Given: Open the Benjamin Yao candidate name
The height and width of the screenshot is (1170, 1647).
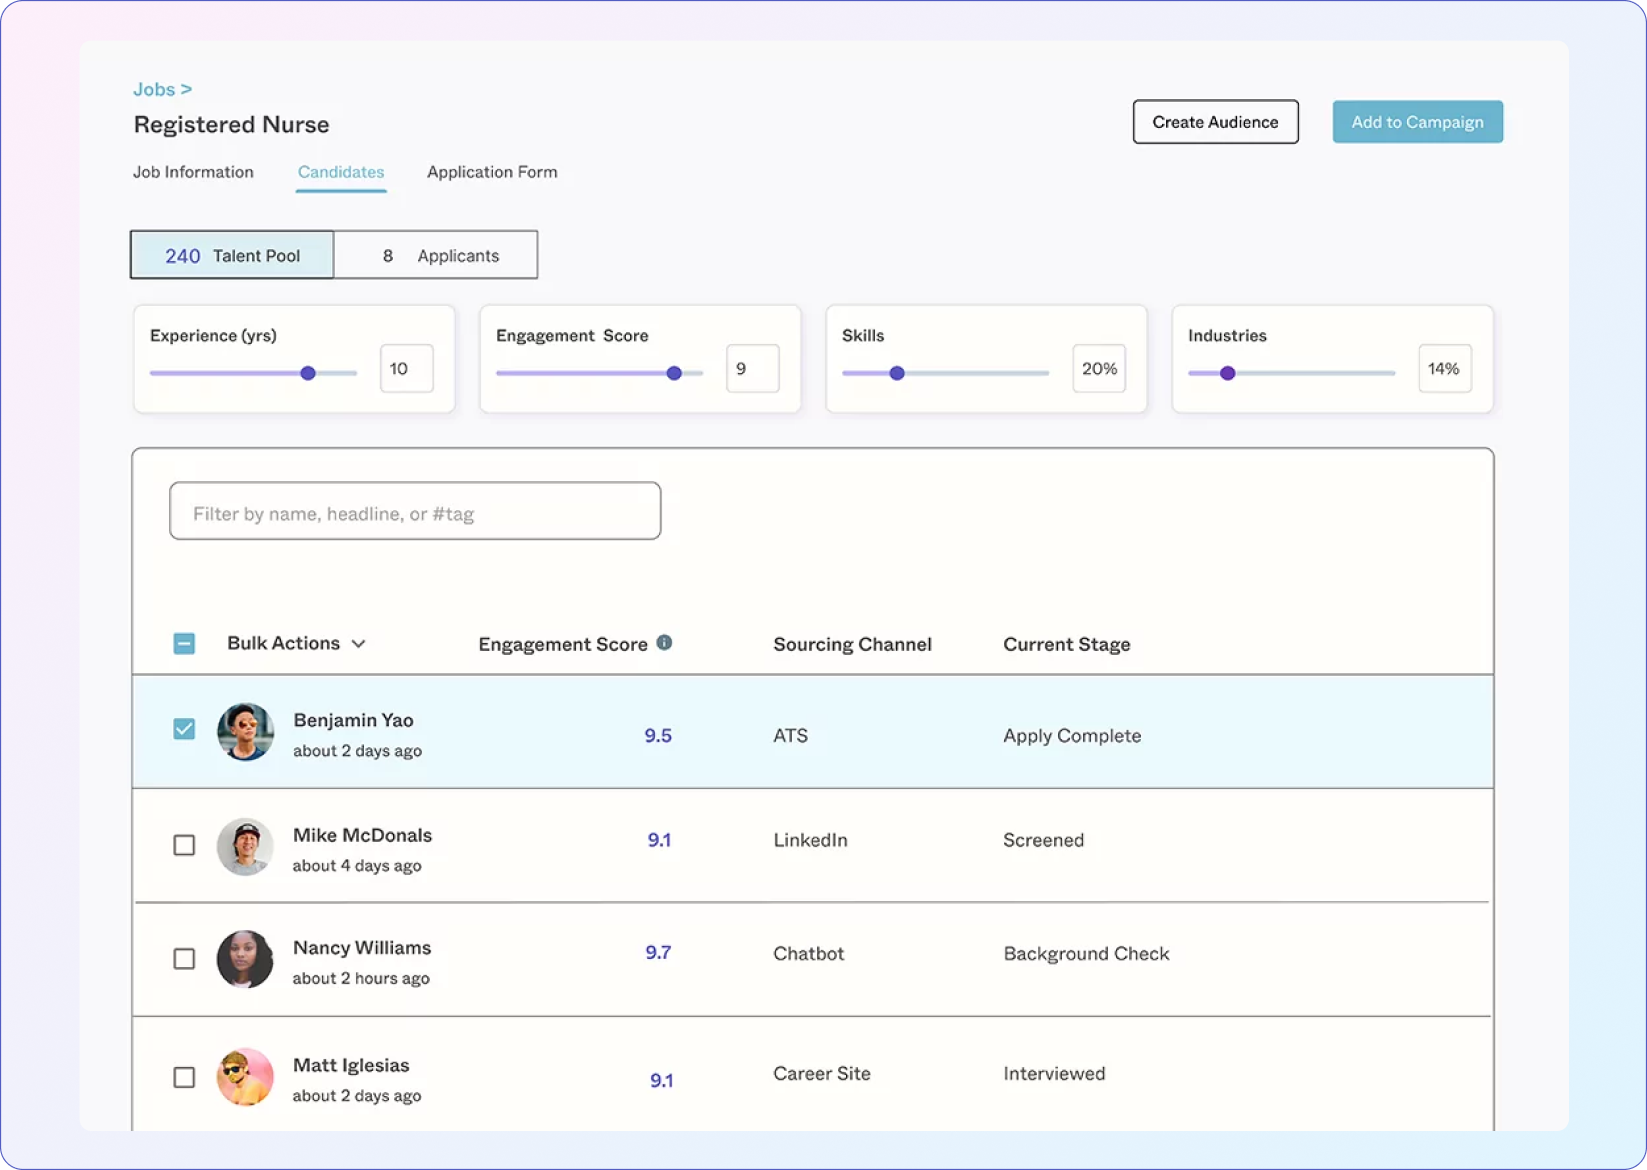Looking at the screenshot, I should 353,720.
